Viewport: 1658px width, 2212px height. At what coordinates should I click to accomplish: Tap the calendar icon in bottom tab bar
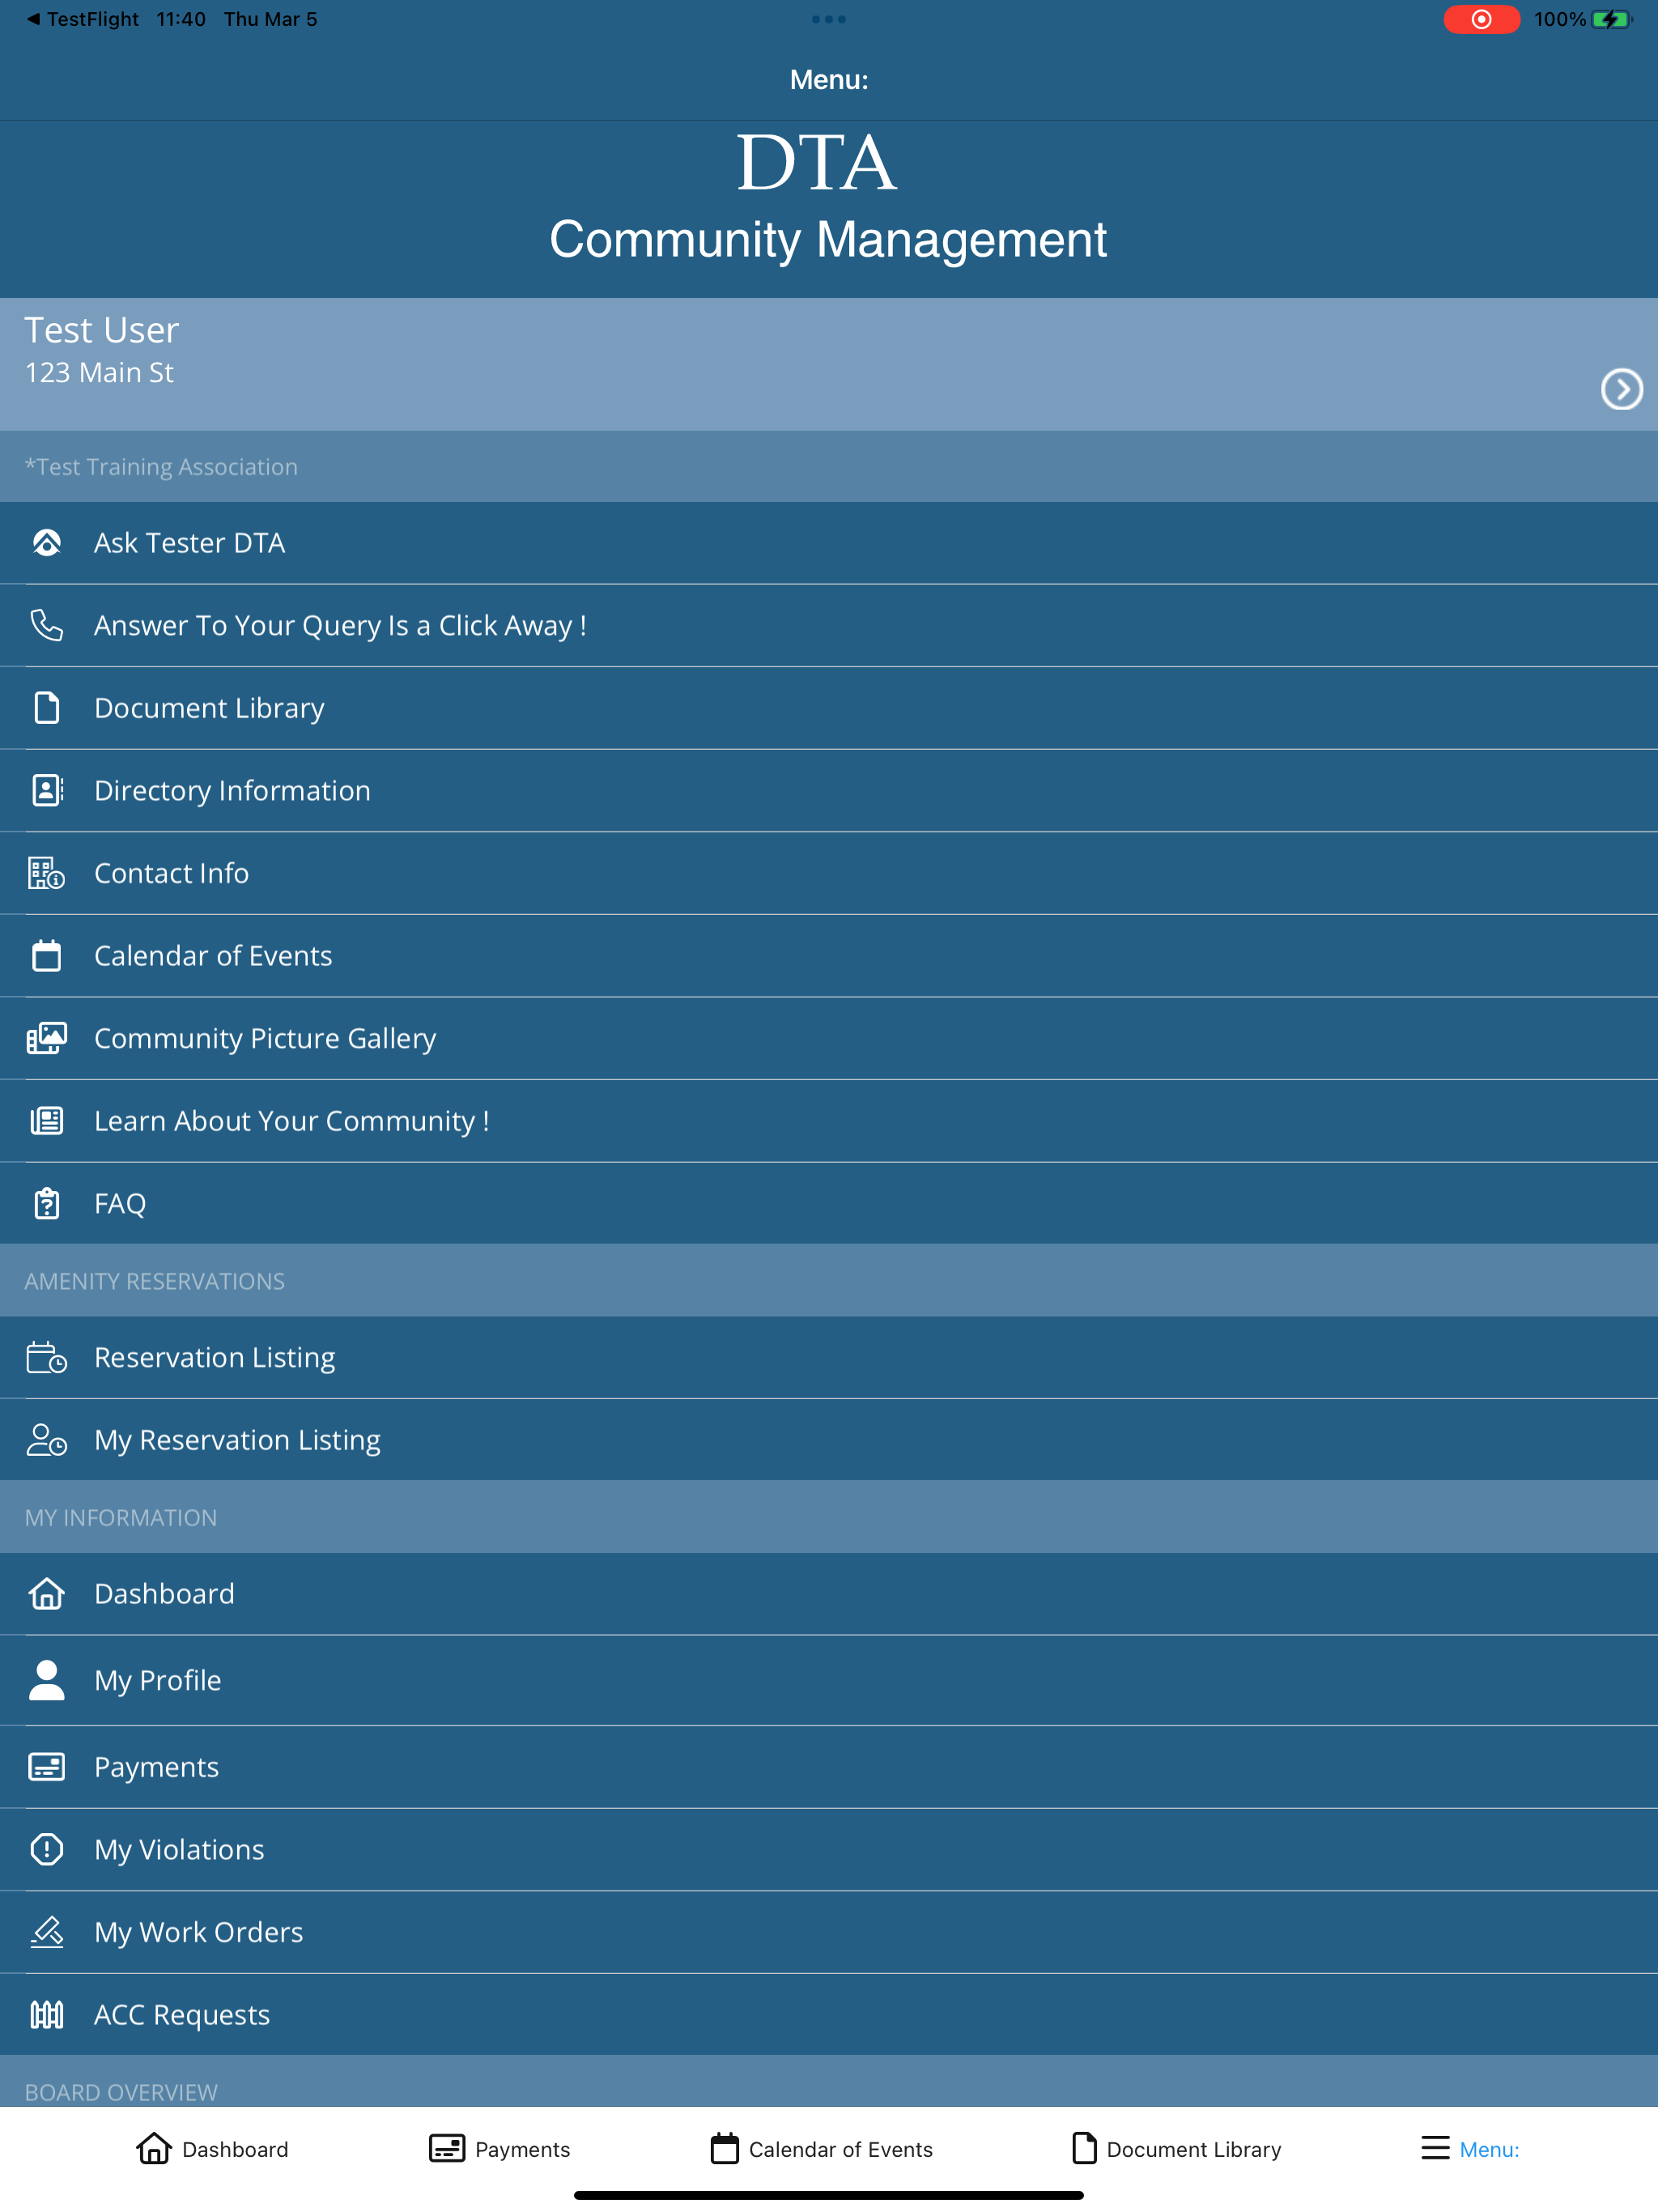pyautogui.click(x=725, y=2148)
